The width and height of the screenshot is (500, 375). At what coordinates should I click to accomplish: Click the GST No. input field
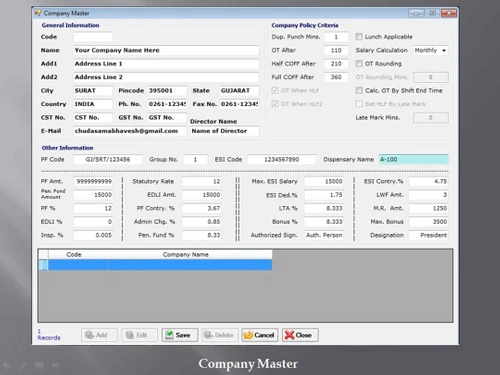167,117
